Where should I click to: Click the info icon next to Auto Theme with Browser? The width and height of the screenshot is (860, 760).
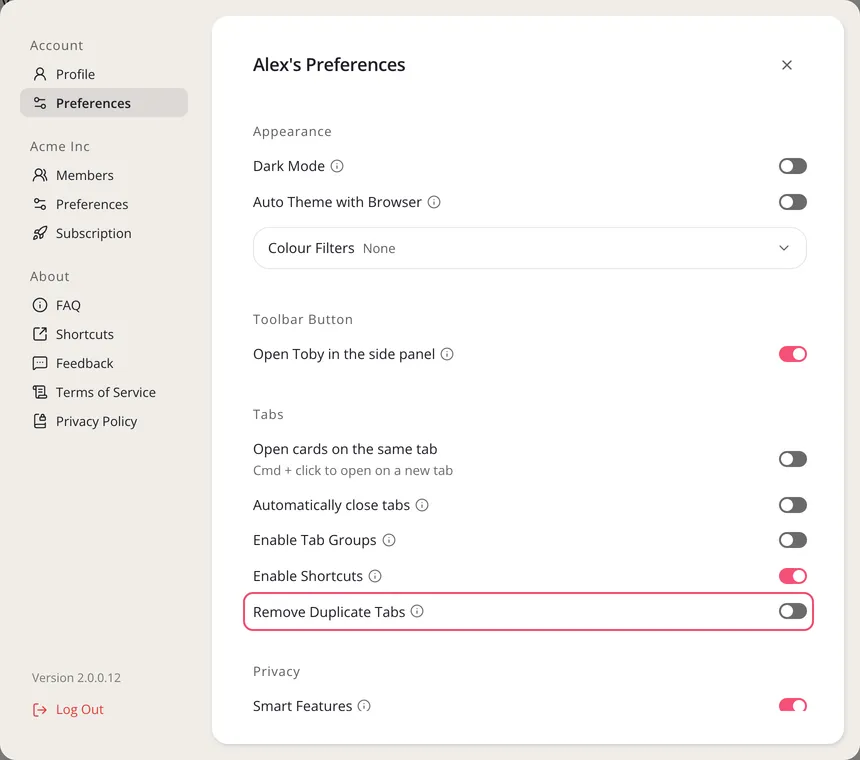tap(434, 202)
